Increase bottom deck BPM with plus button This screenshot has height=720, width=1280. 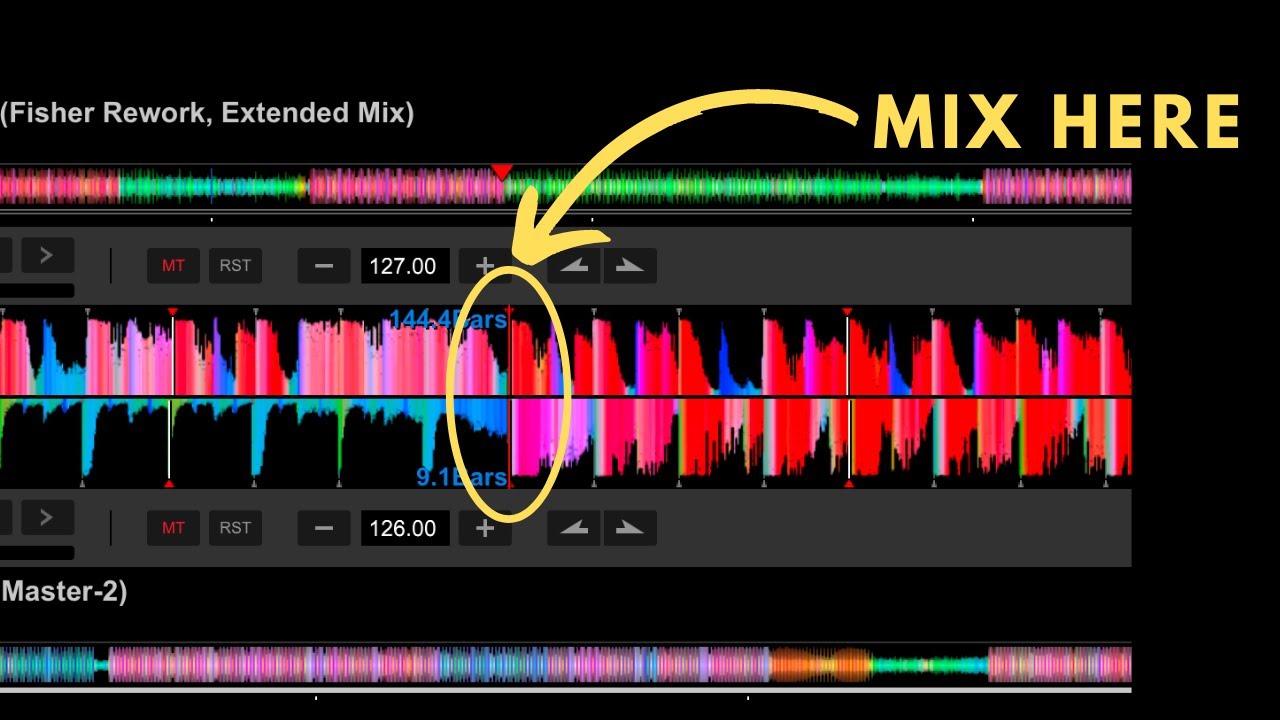click(x=485, y=528)
